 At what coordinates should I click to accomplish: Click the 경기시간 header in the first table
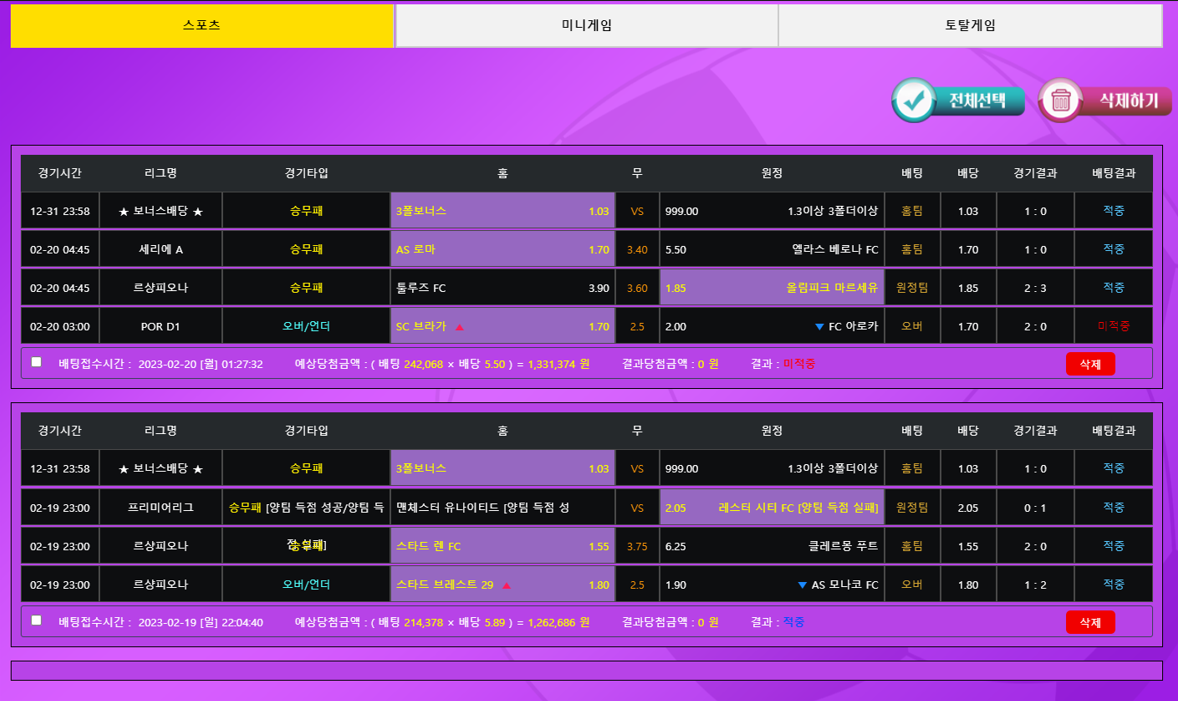pos(60,173)
